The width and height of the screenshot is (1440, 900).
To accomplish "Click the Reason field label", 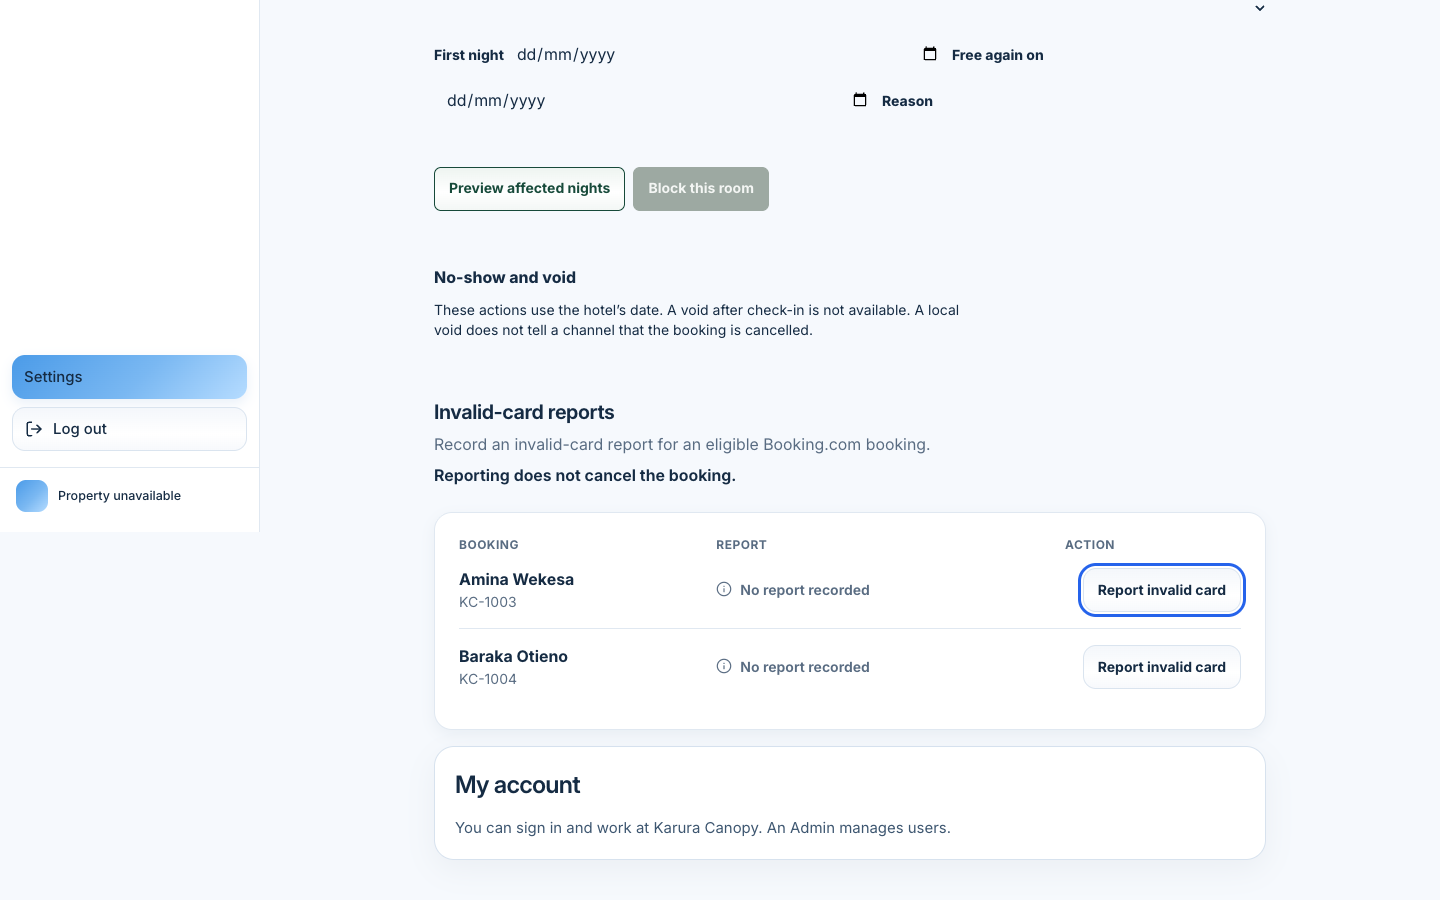I will [x=907, y=101].
